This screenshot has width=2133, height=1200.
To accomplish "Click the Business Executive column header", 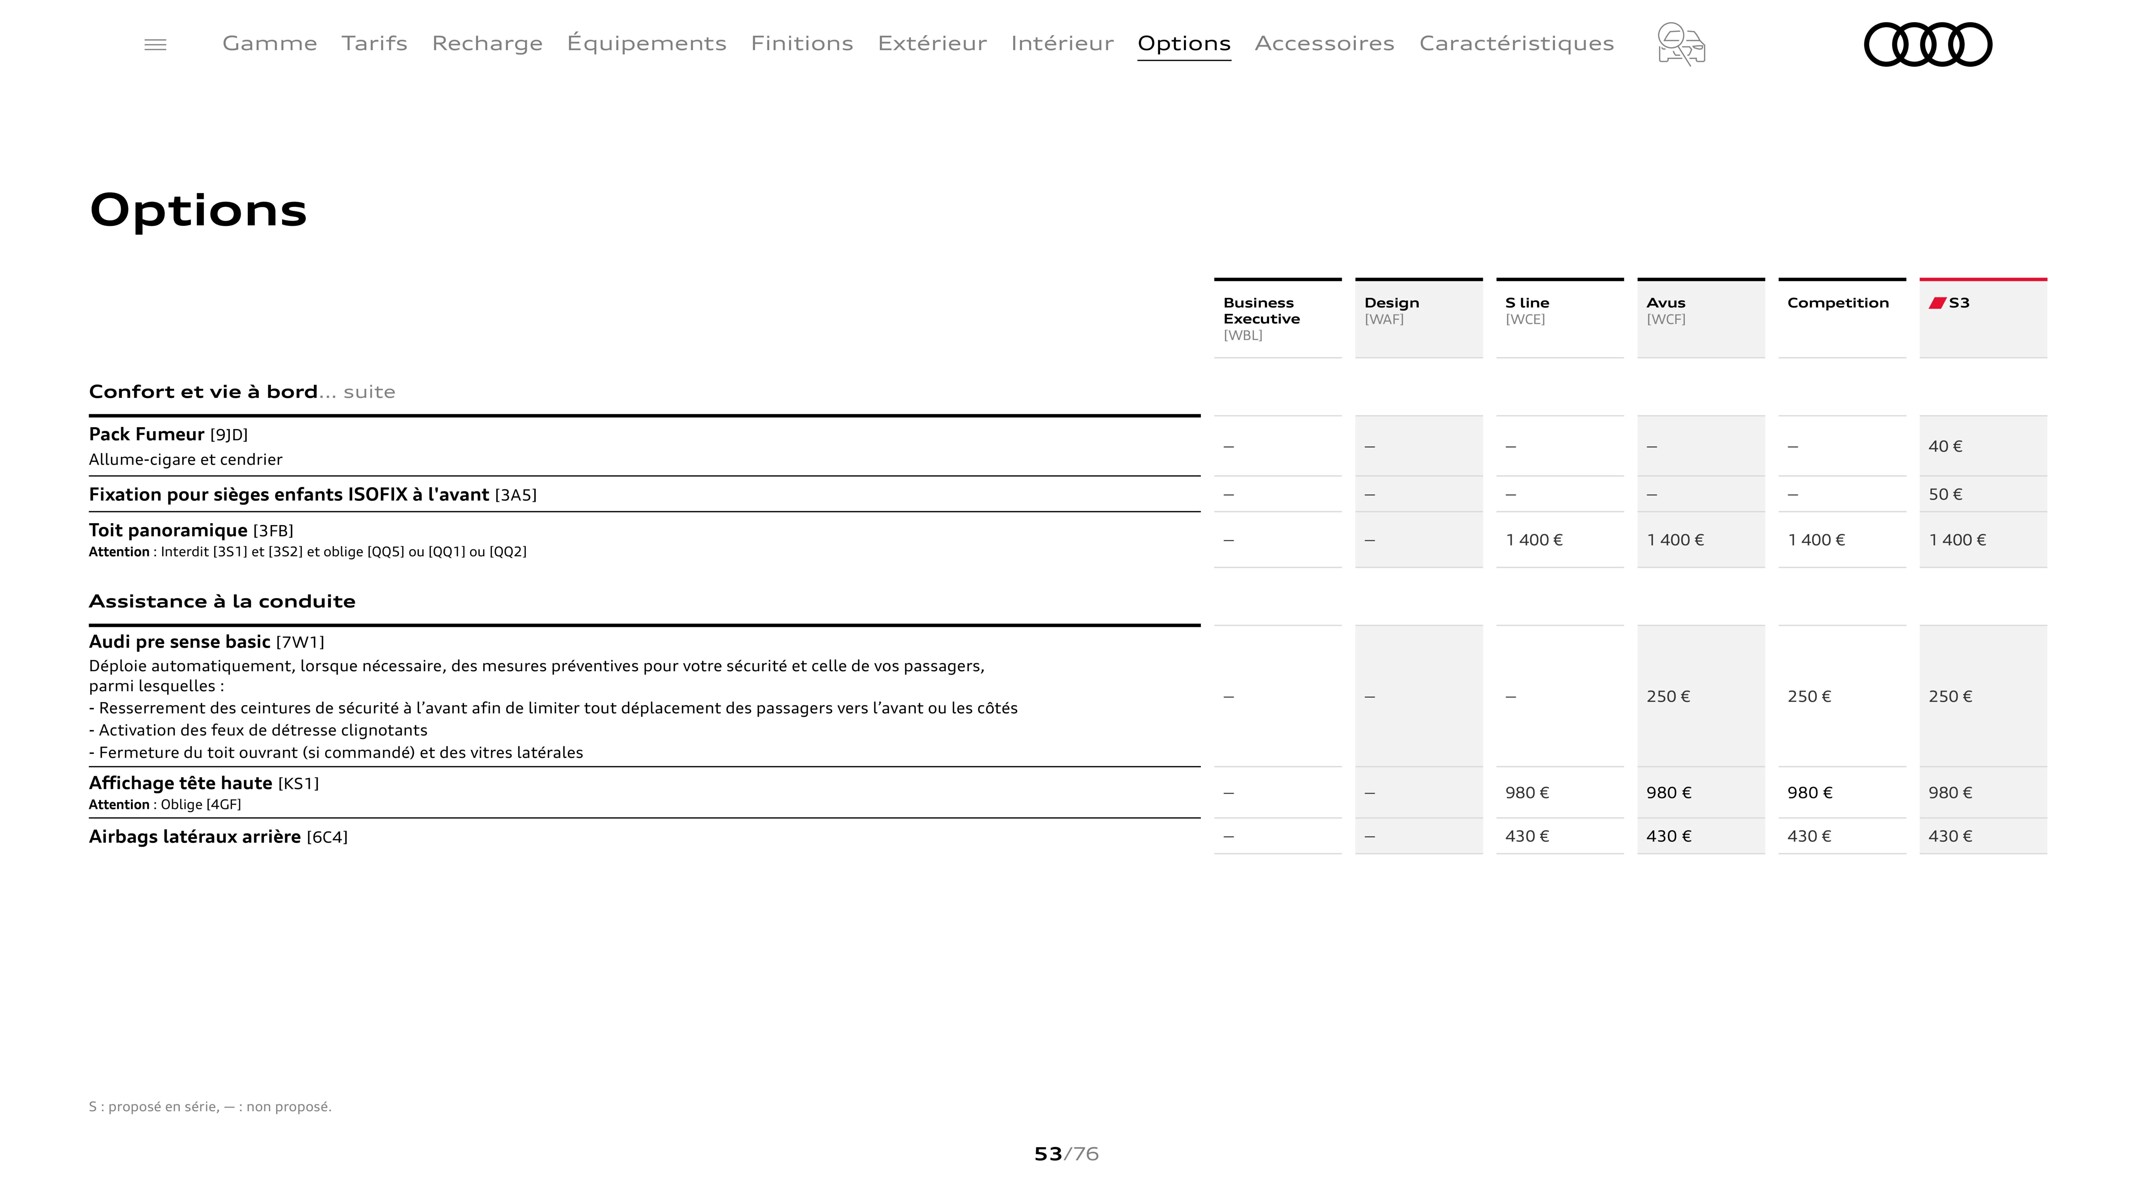I will click(1278, 318).
